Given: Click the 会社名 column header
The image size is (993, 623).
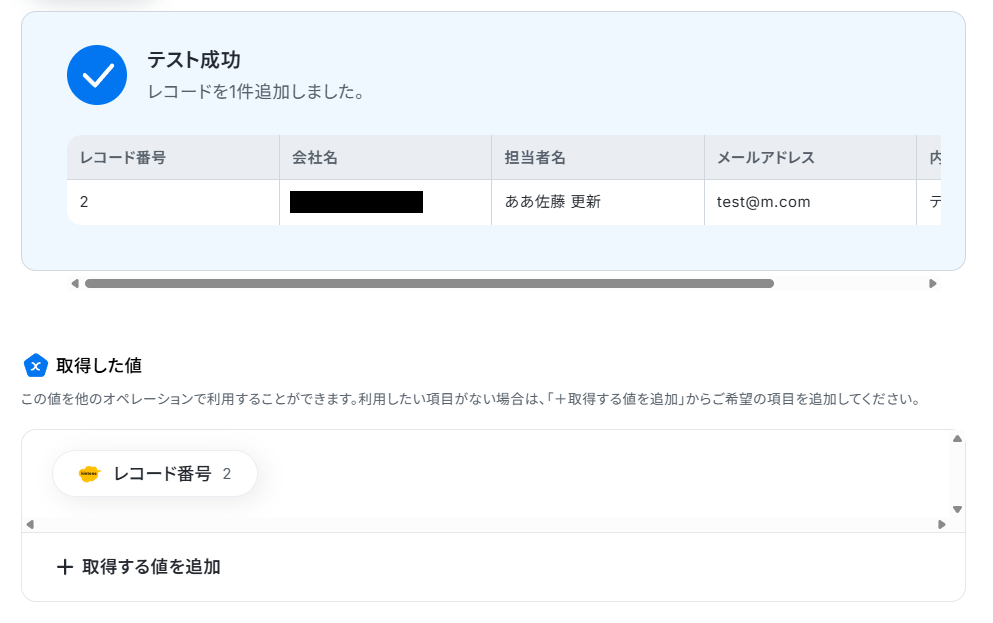Looking at the screenshot, I should 386,158.
